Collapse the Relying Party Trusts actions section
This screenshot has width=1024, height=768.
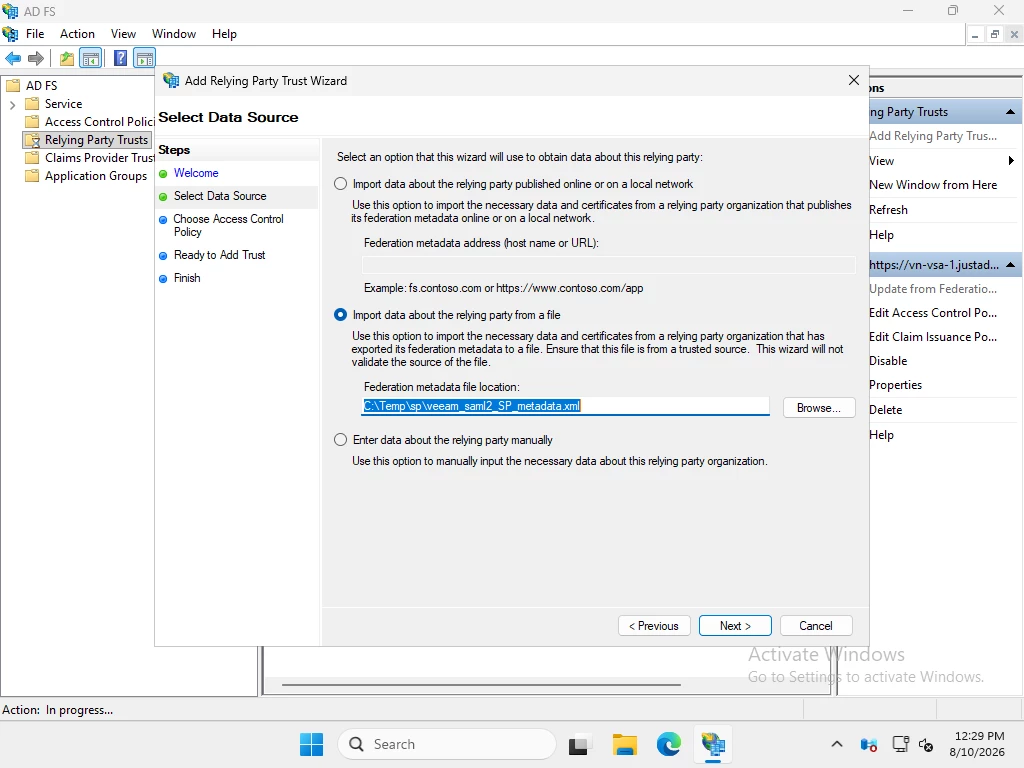(1010, 112)
